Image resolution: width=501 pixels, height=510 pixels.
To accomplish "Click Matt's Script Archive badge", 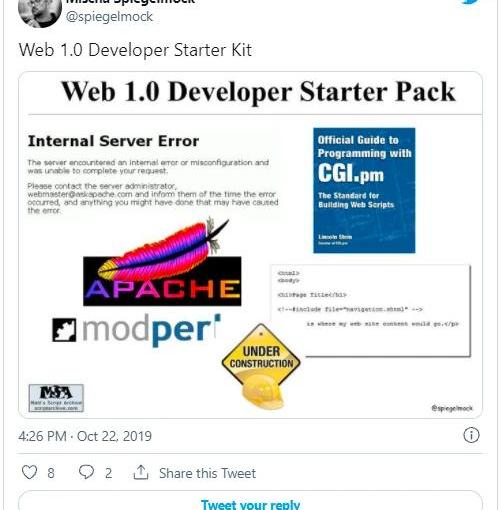I will coord(56,398).
